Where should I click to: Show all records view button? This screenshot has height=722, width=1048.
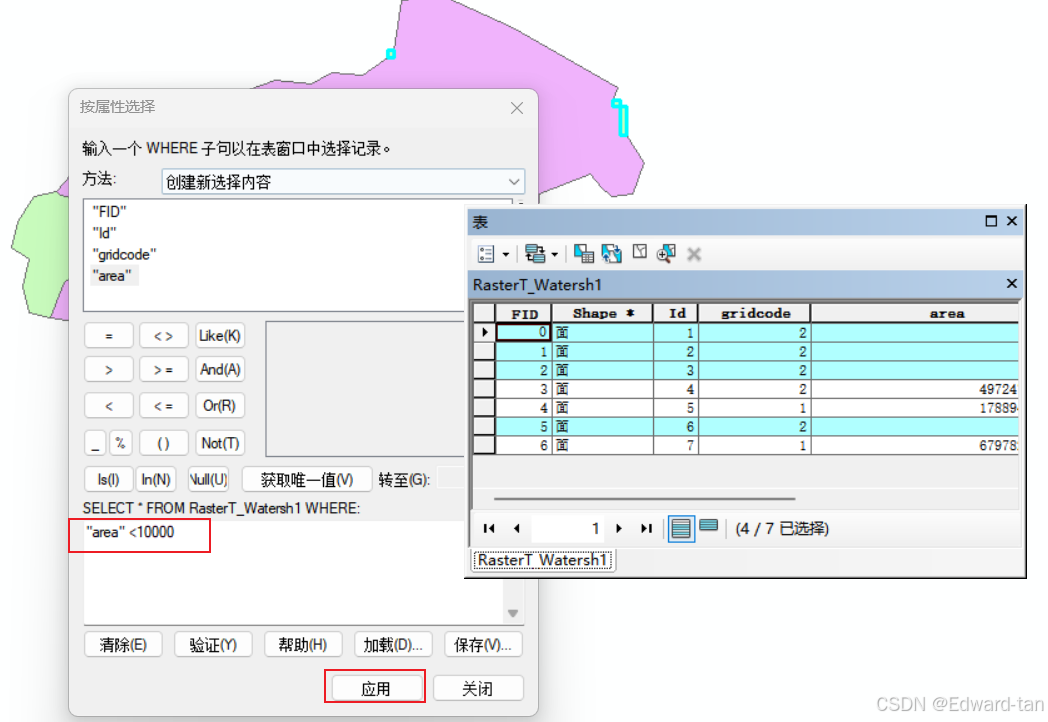681,529
